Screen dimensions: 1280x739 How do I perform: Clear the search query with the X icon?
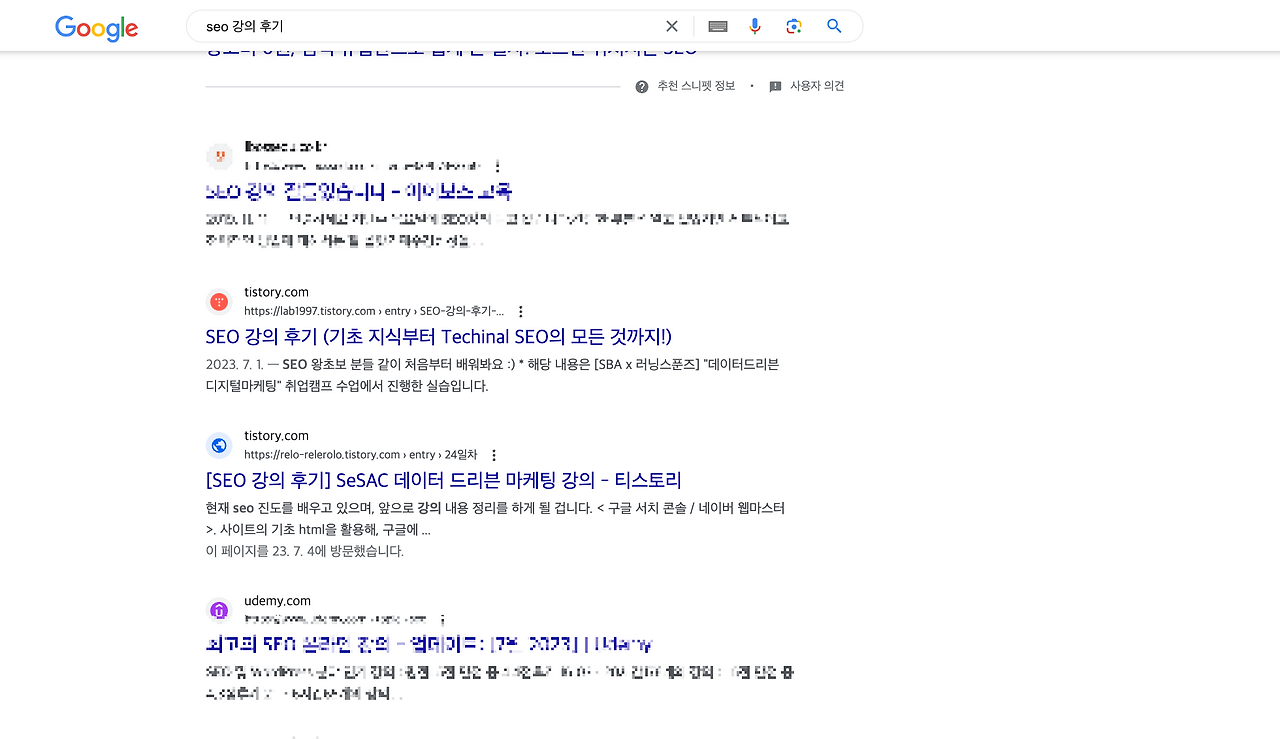(671, 26)
